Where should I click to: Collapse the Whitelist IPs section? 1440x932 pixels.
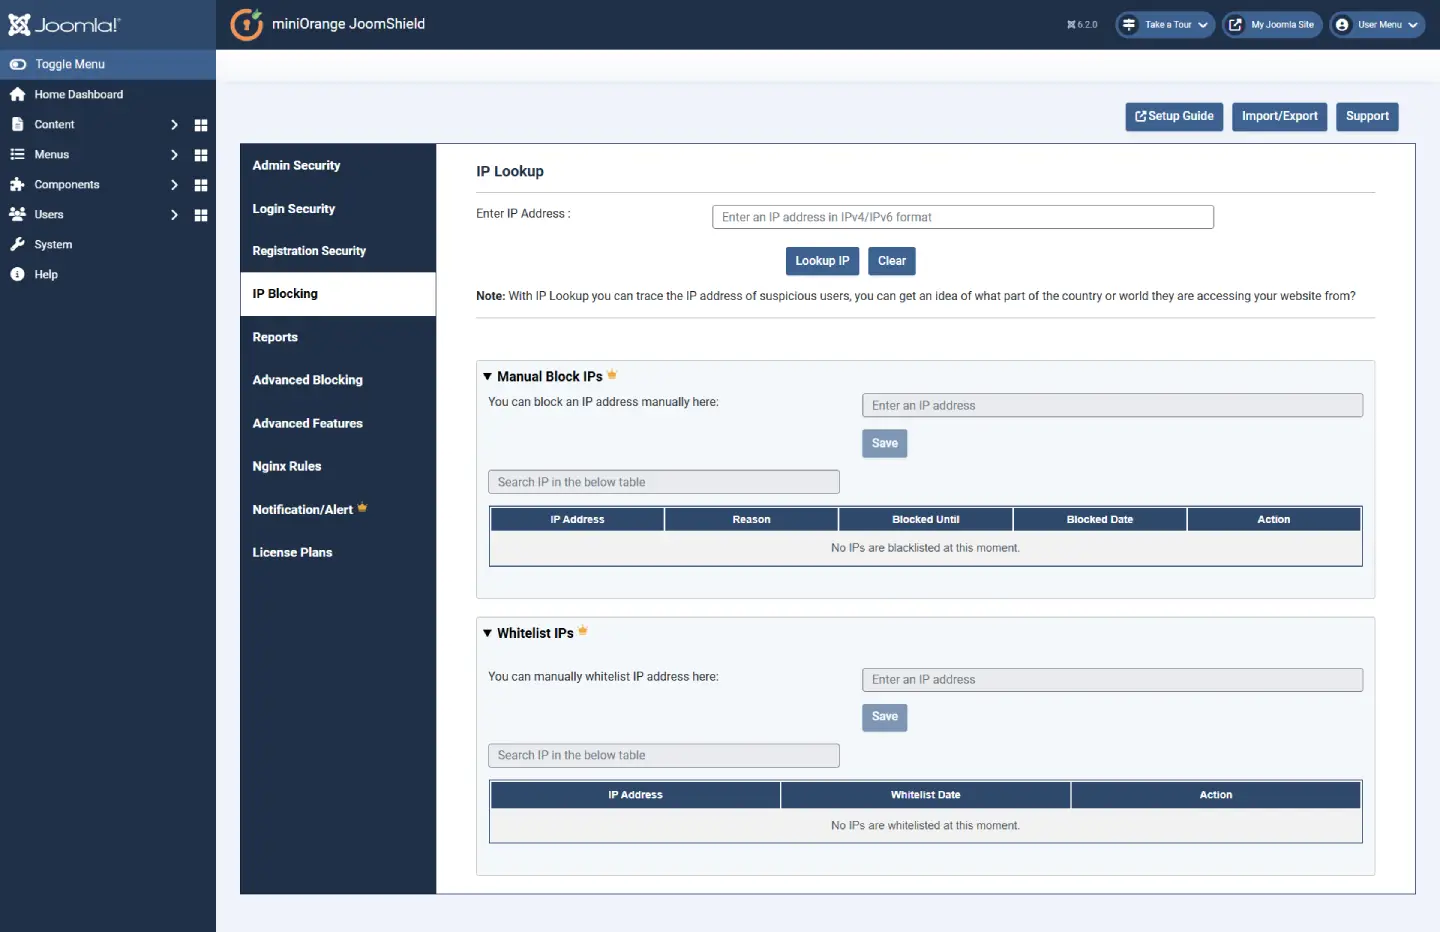(x=488, y=633)
